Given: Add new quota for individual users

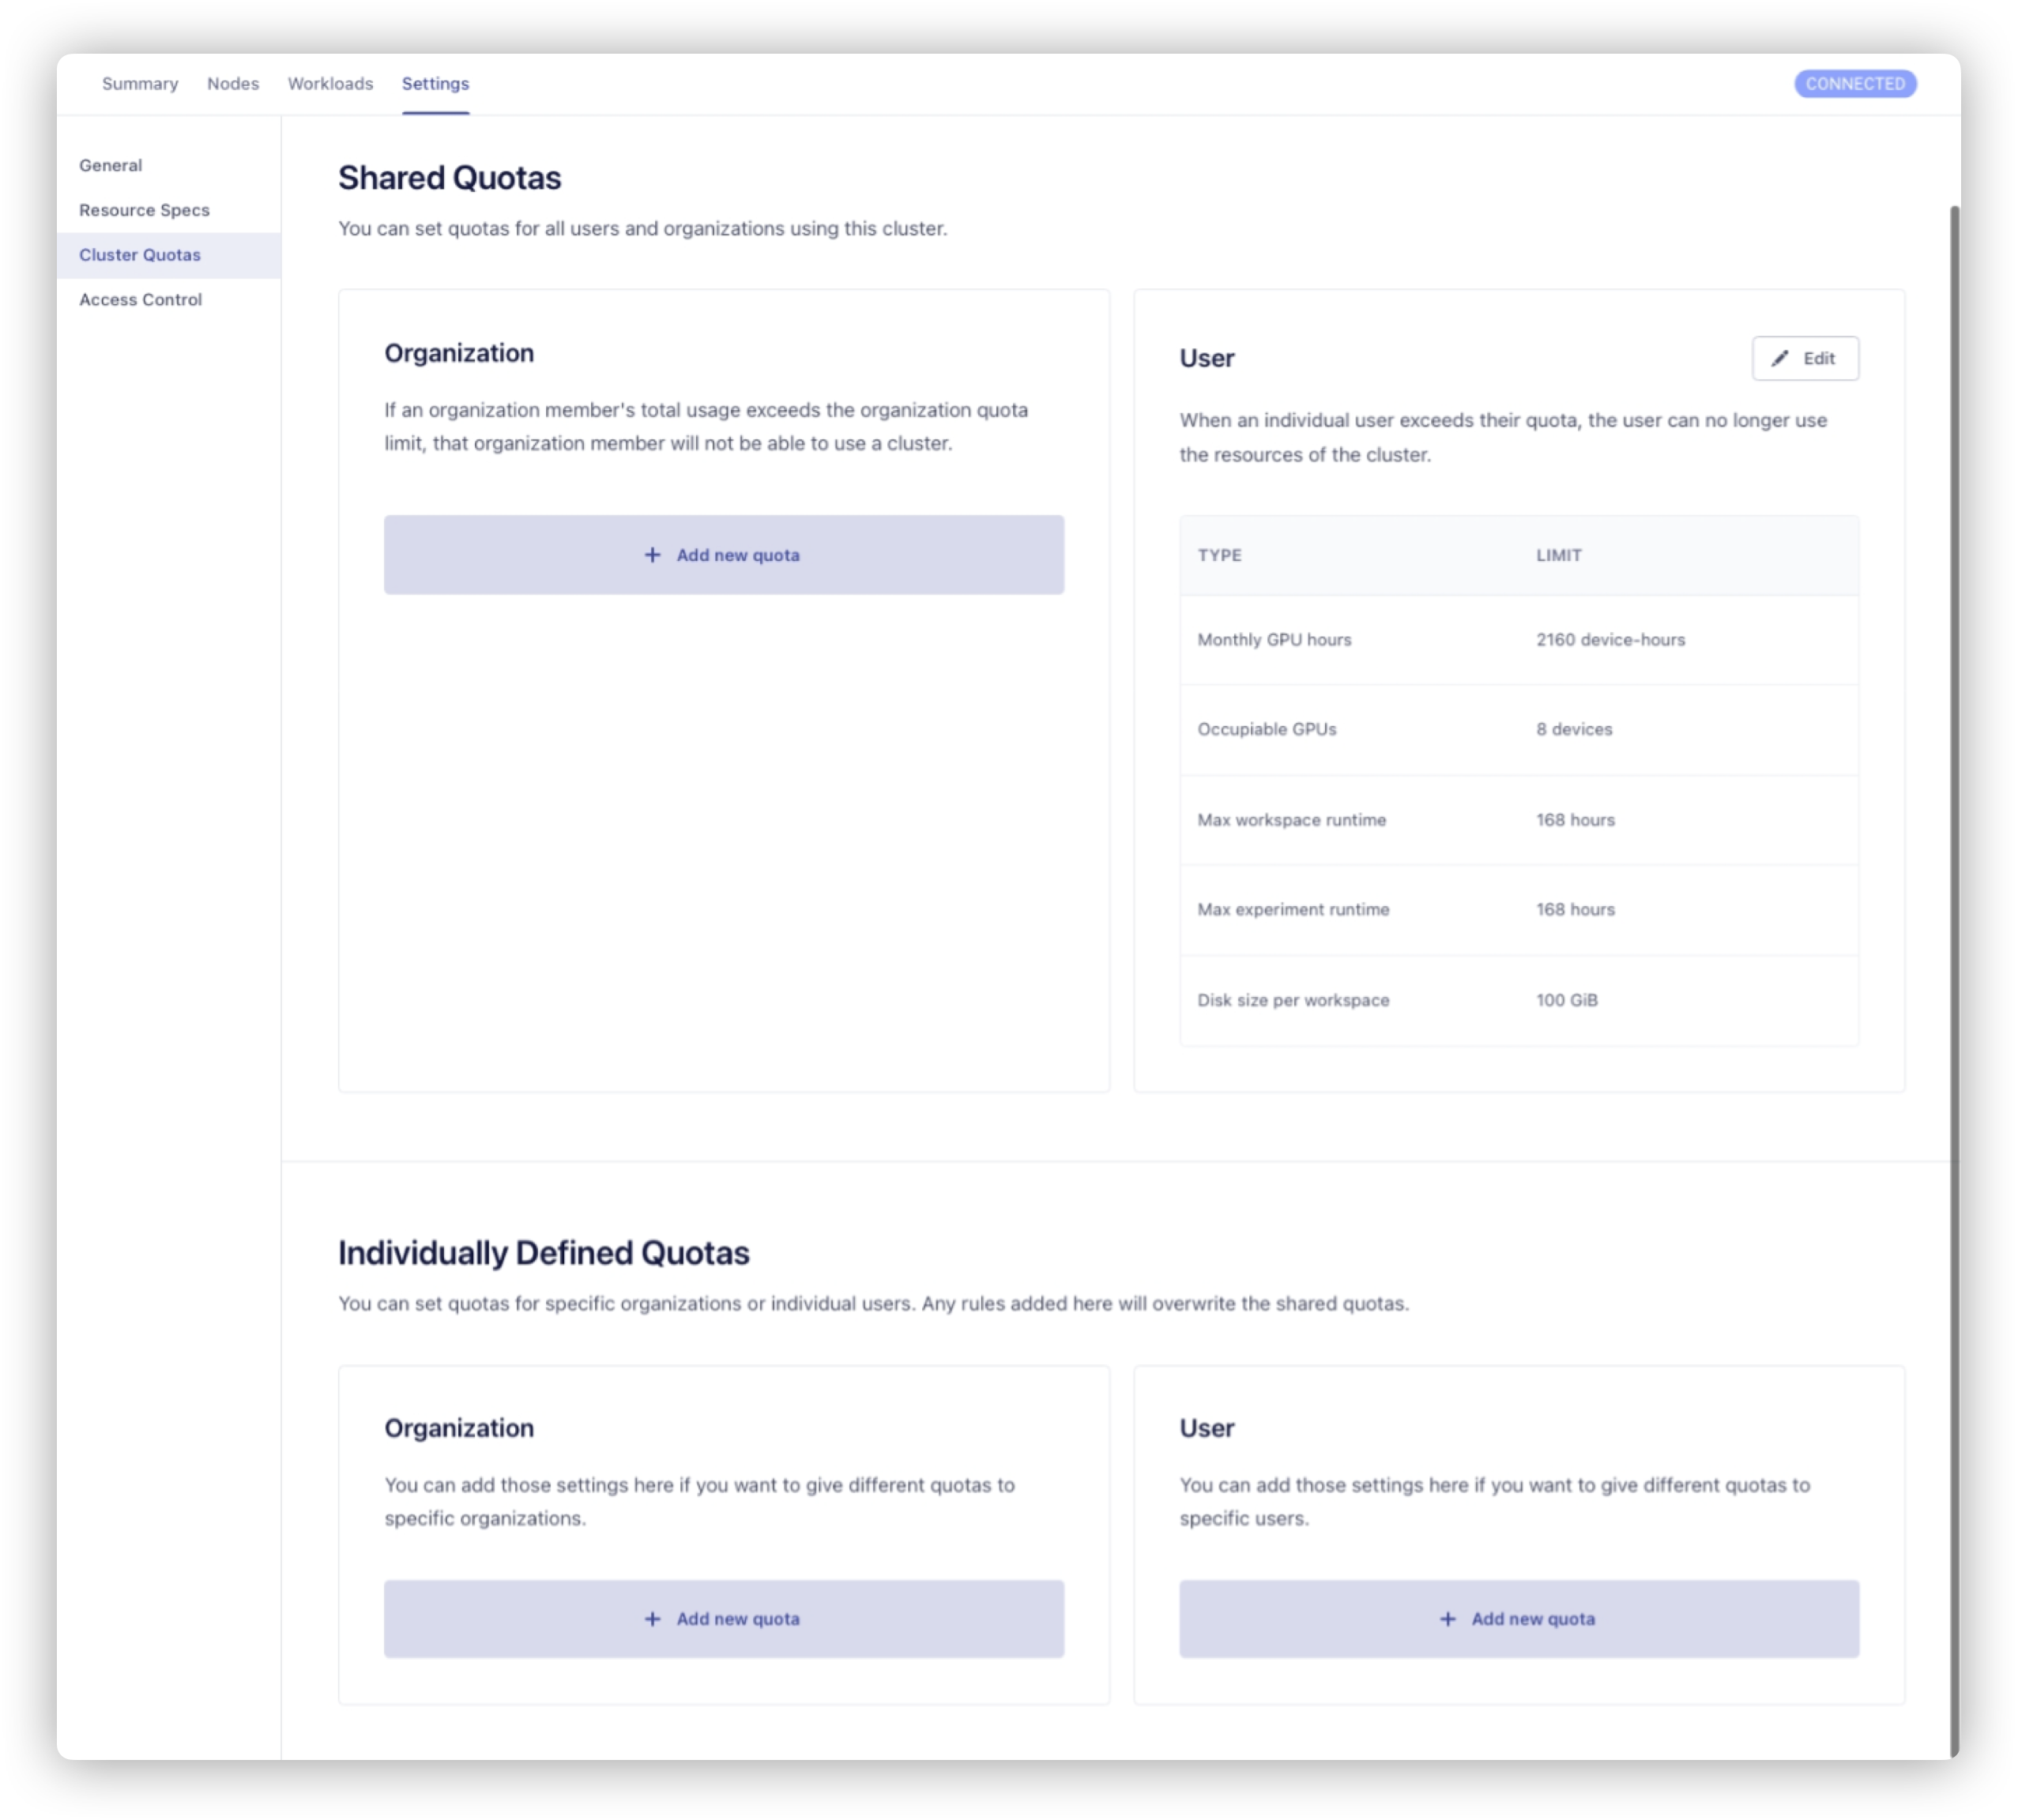Looking at the screenshot, I should pyautogui.click(x=1519, y=1619).
